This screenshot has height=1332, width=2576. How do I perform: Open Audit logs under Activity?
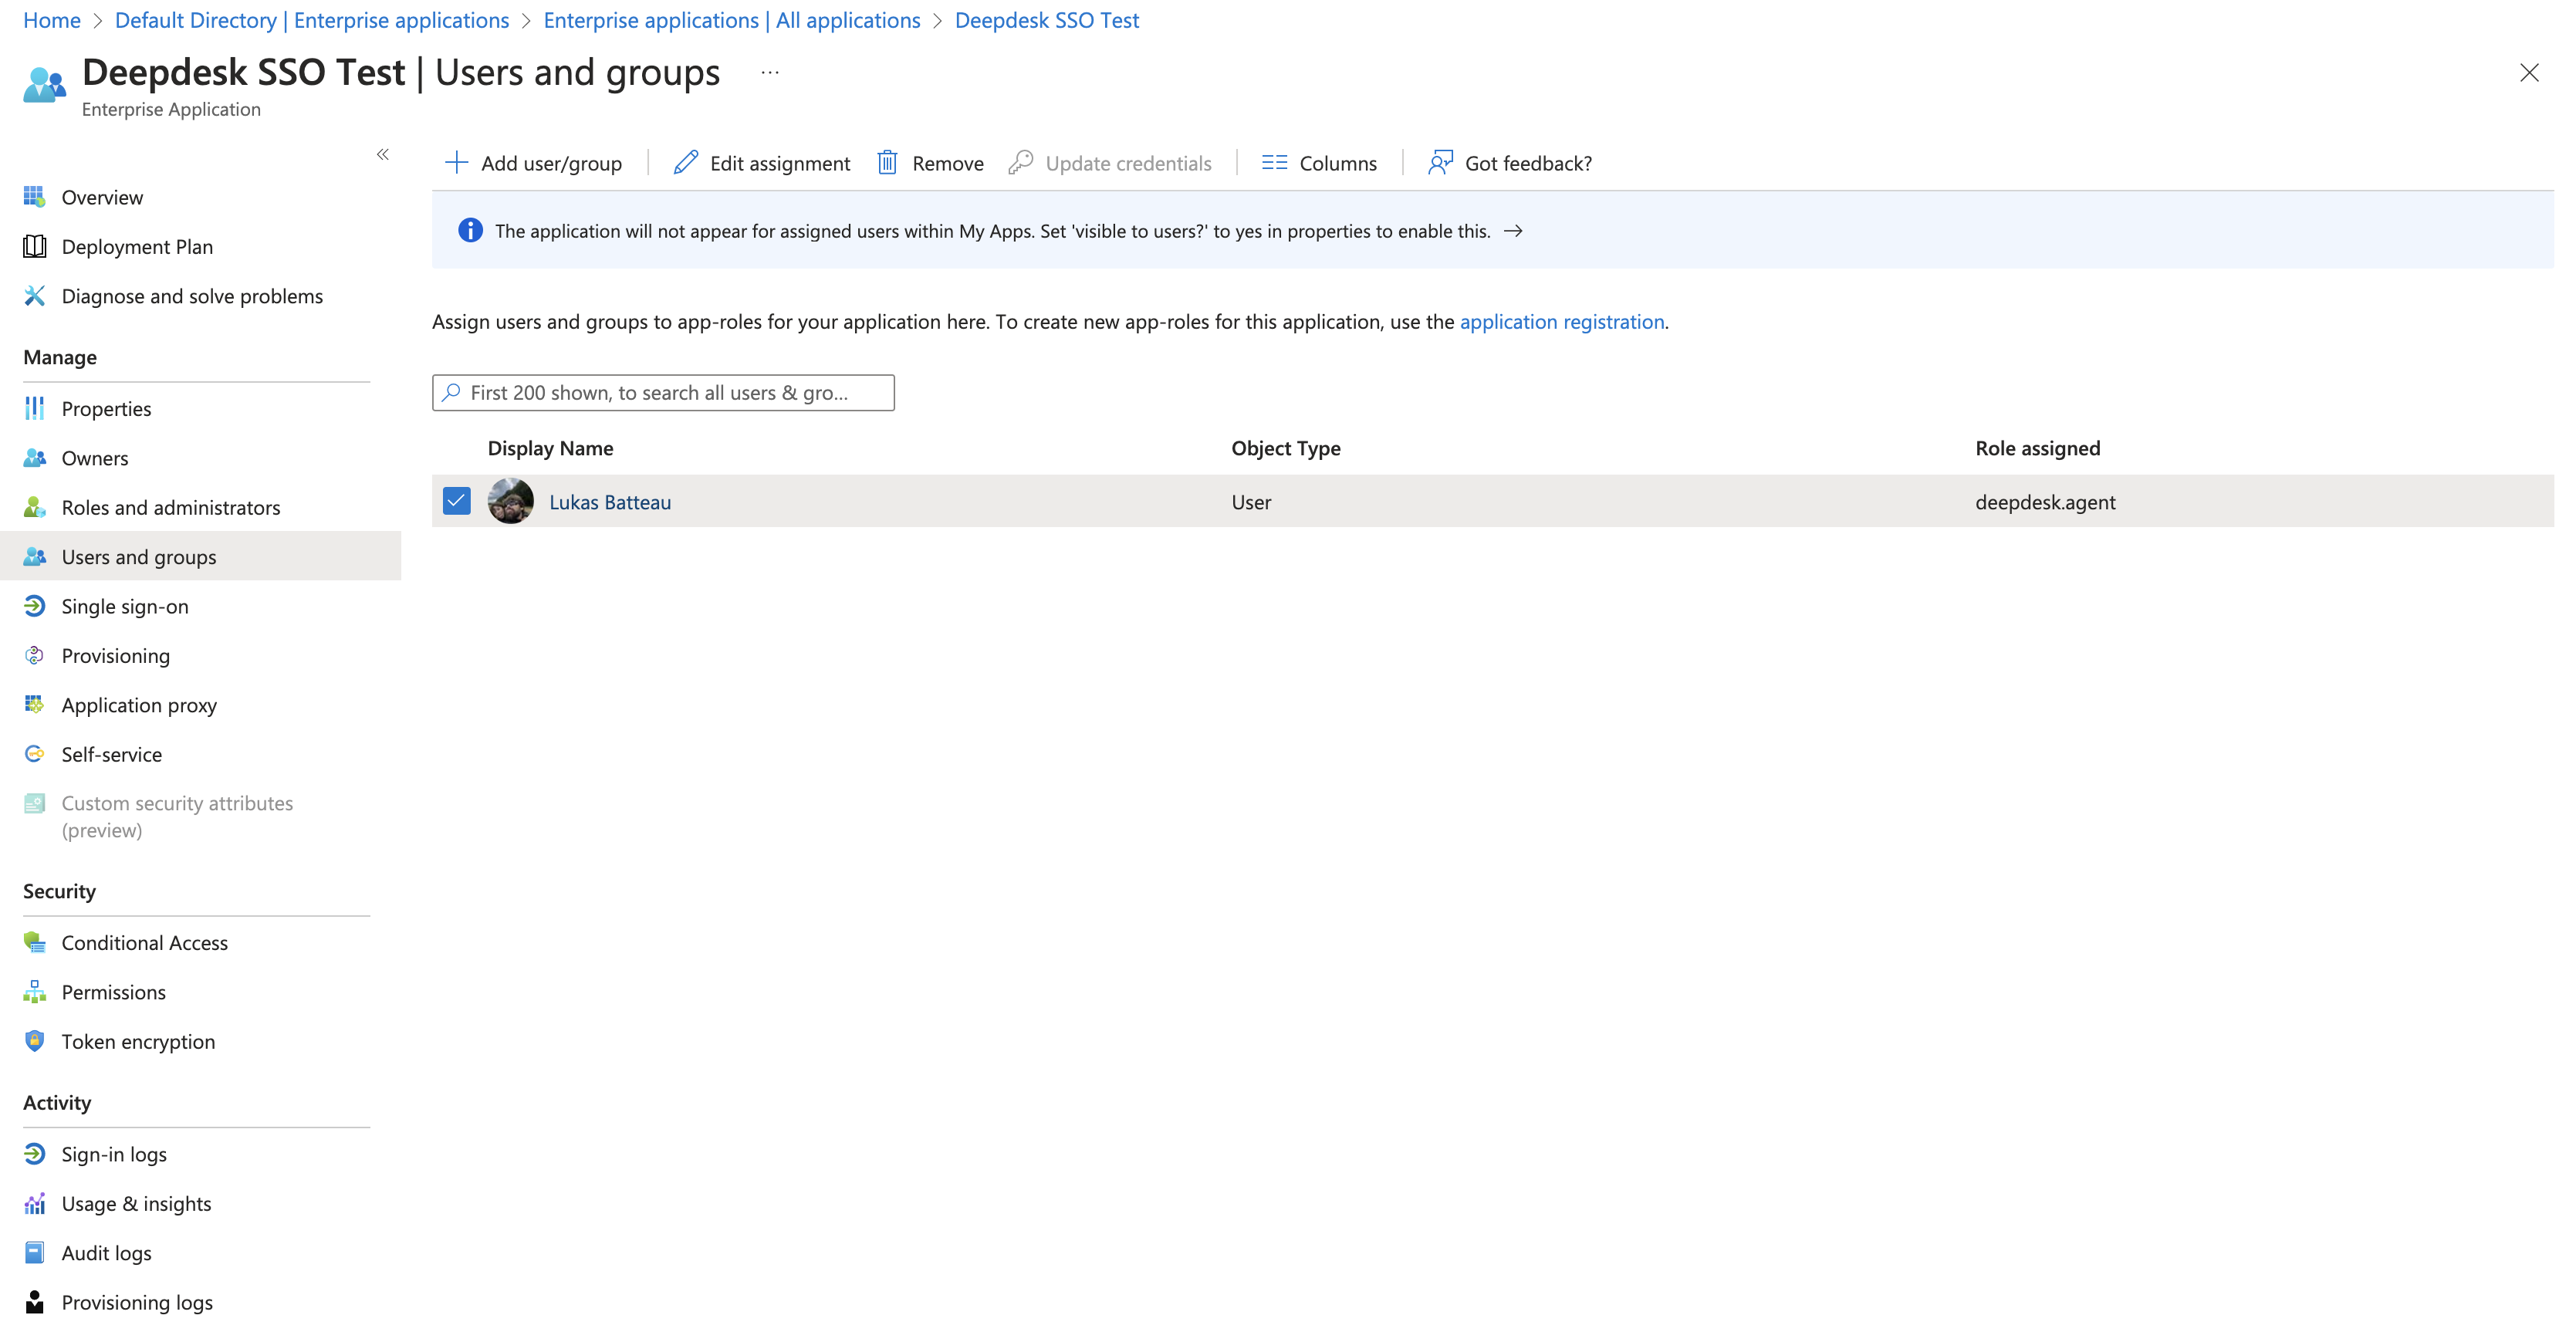pyautogui.click(x=106, y=1253)
